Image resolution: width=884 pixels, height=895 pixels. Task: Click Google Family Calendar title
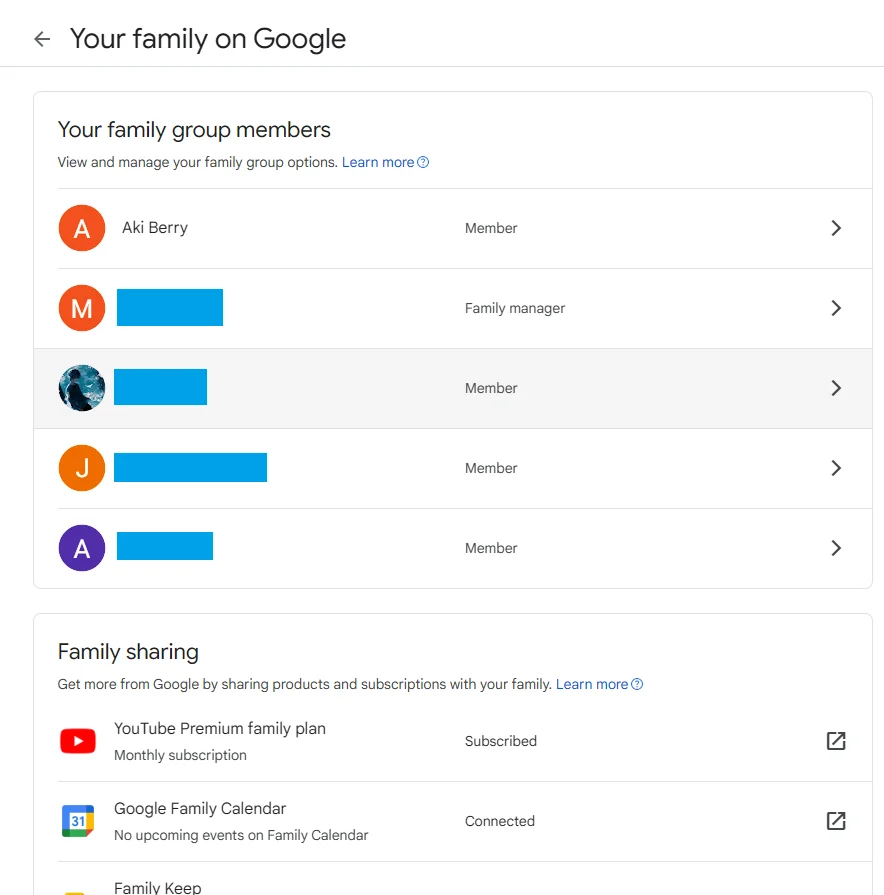point(200,808)
